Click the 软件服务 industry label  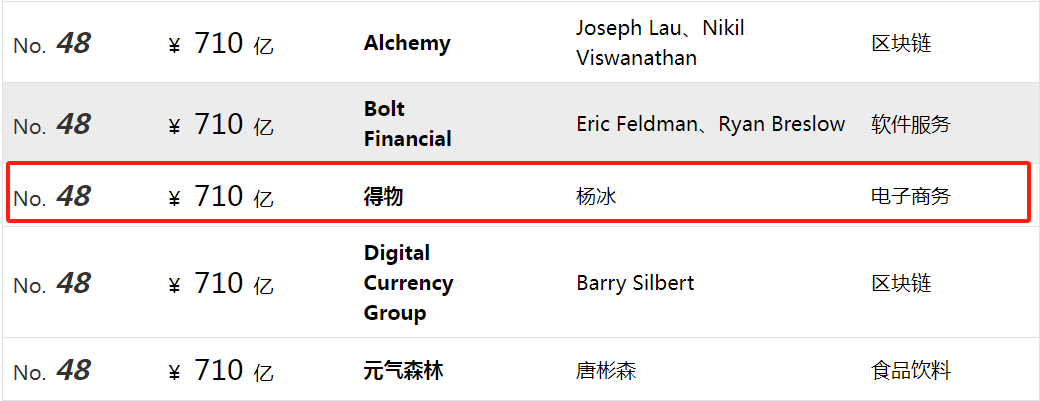(x=910, y=125)
